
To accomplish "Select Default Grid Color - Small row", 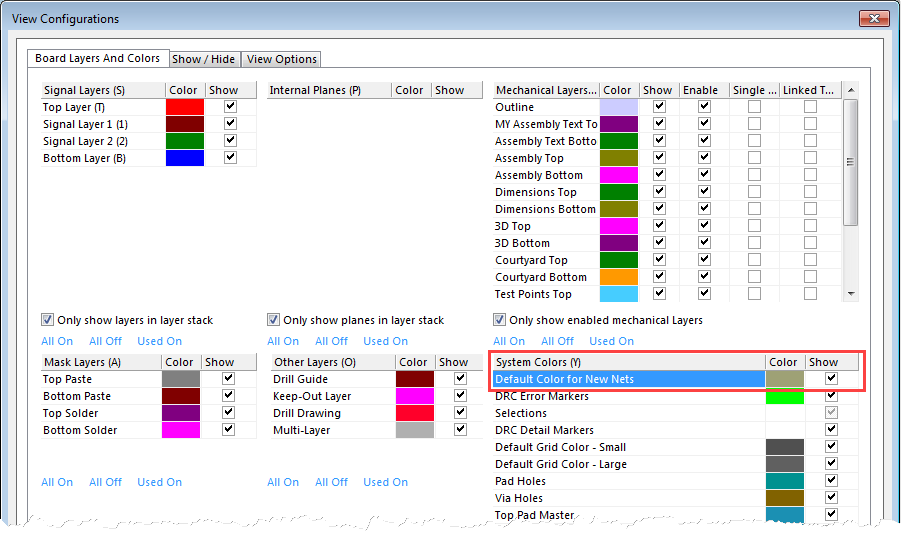I will [629, 447].
